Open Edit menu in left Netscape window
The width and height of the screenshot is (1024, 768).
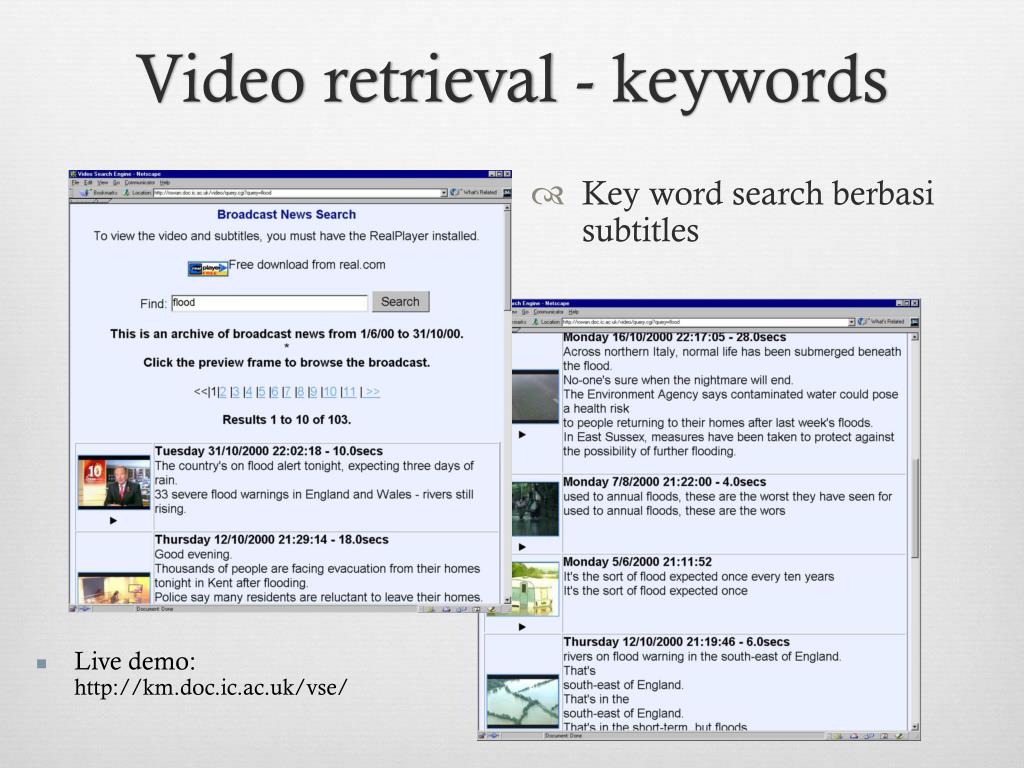click(x=88, y=182)
